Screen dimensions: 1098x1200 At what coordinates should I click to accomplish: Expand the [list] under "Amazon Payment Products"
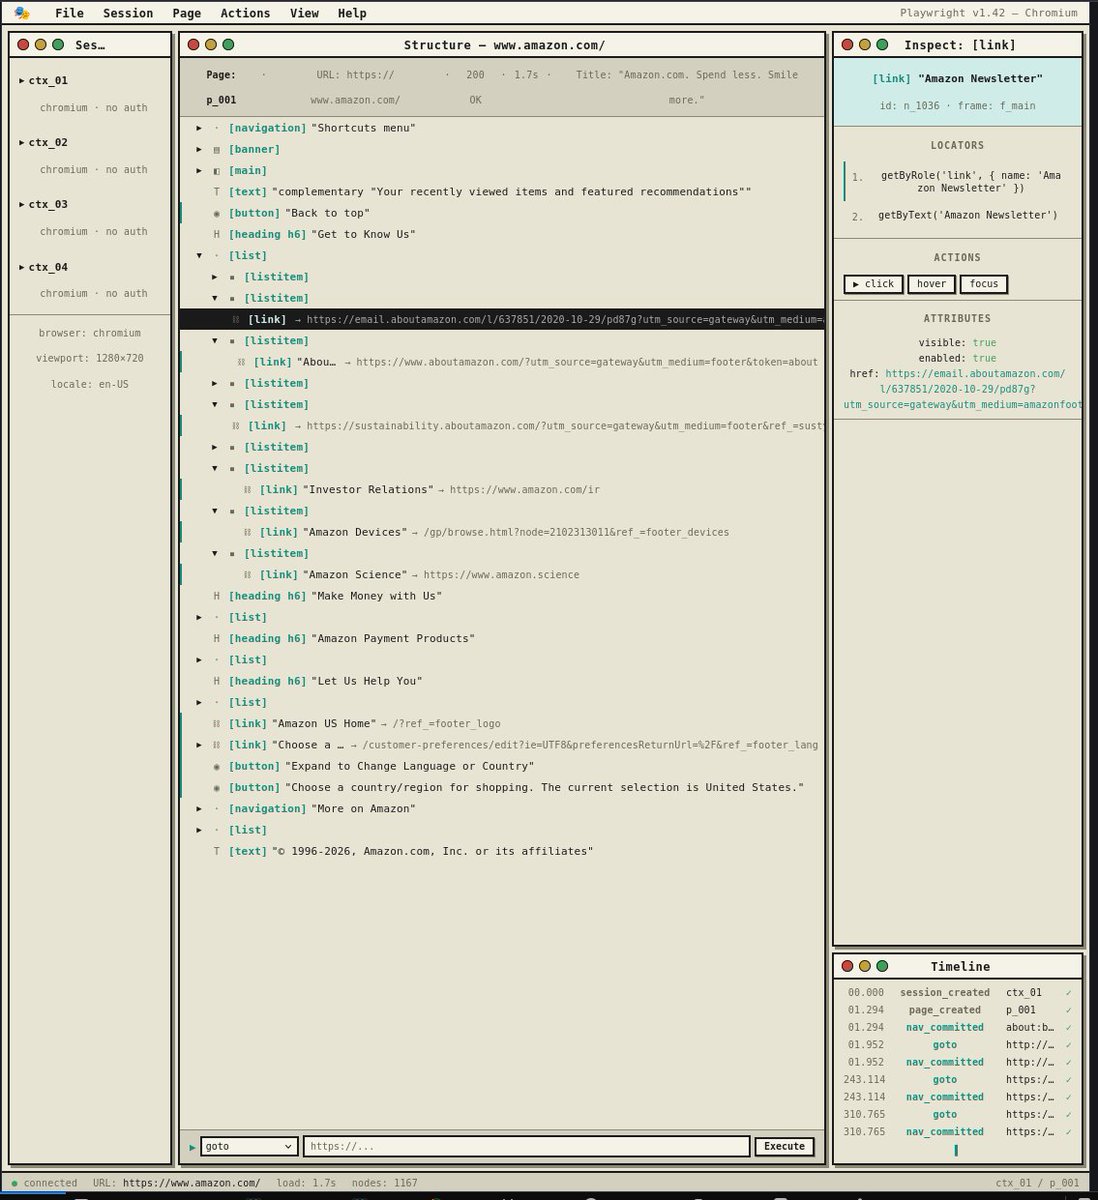199,660
